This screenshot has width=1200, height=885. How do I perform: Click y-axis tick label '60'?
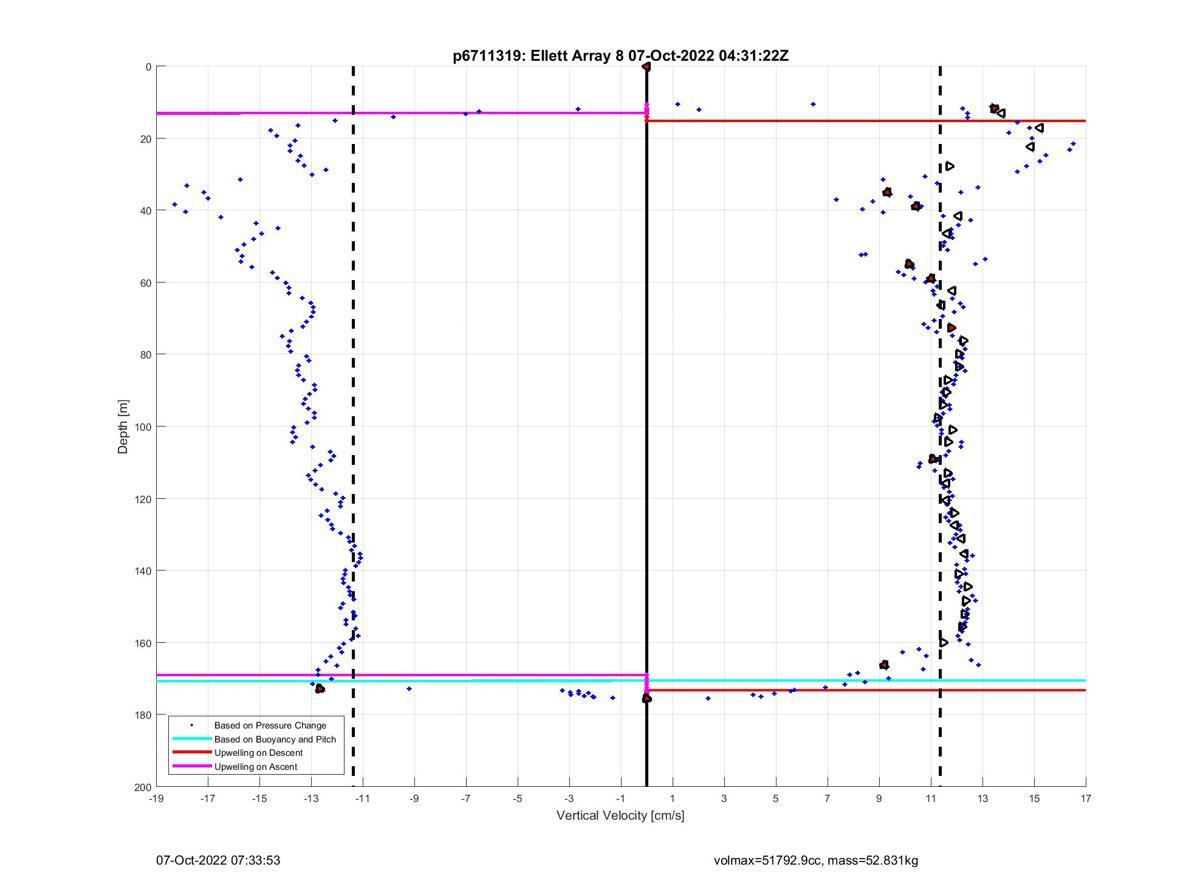pos(145,283)
